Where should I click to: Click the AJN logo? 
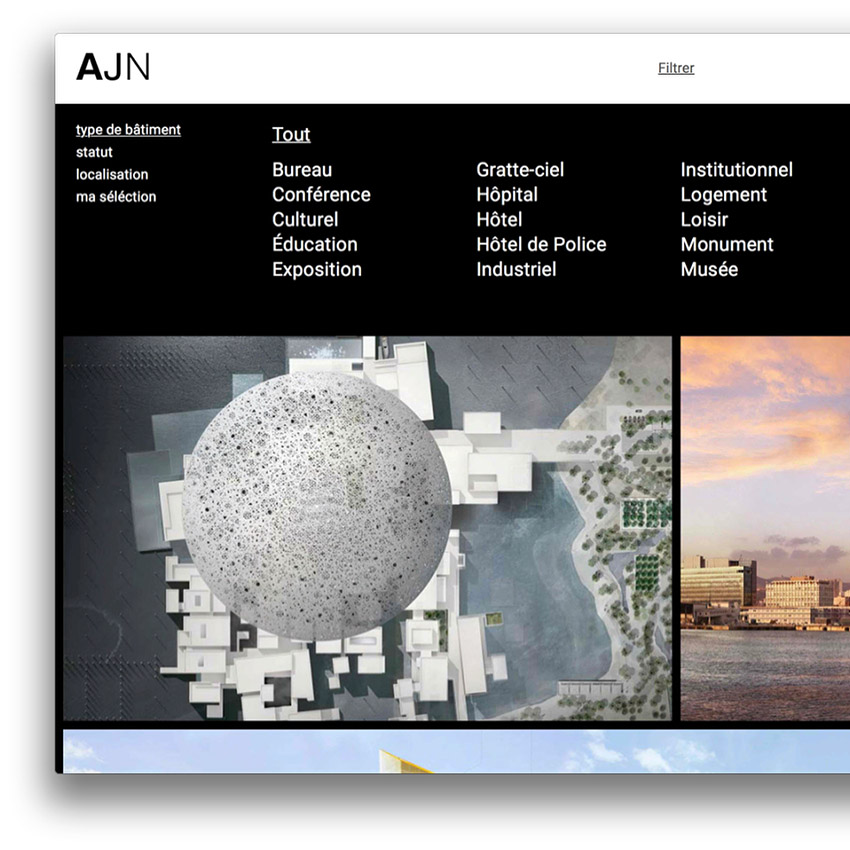(x=113, y=67)
